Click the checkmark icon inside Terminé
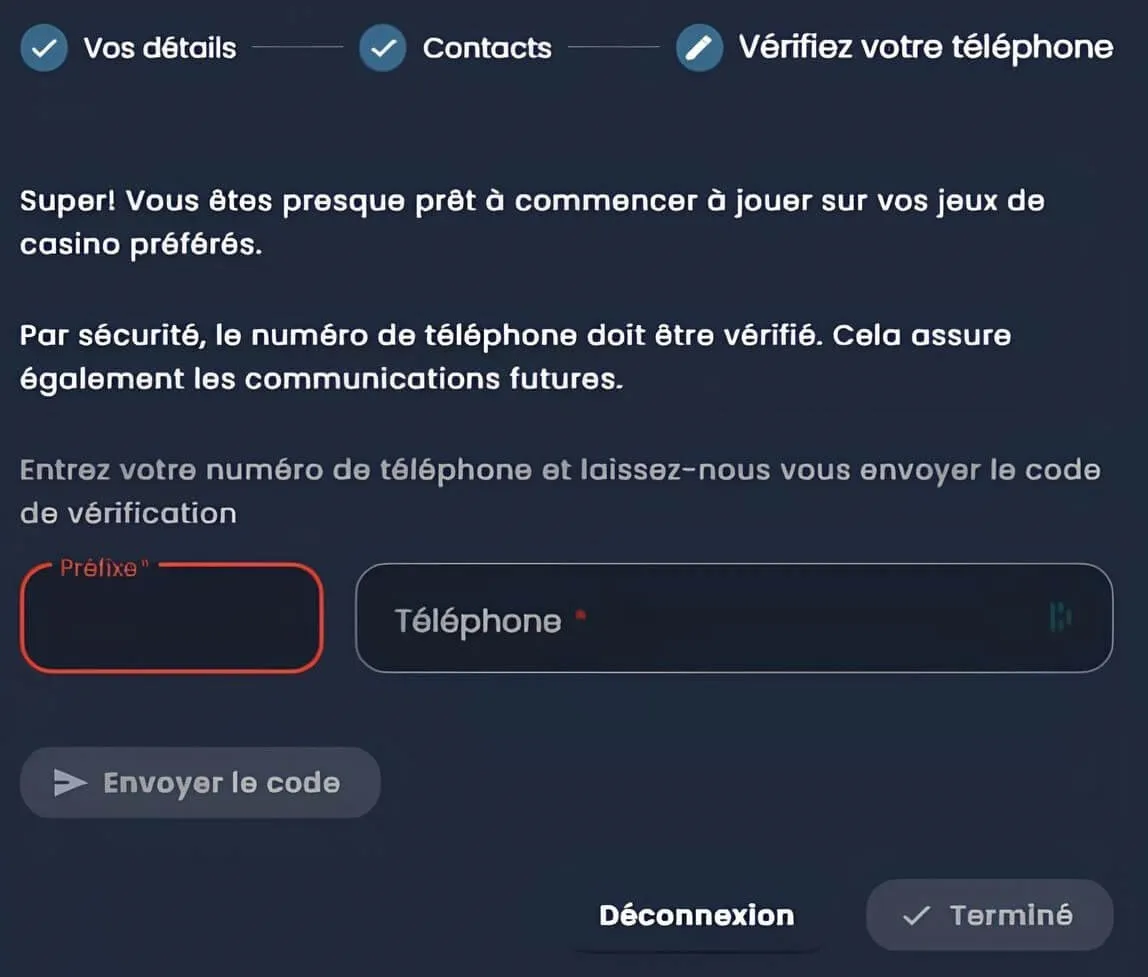Image resolution: width=1148 pixels, height=977 pixels. click(x=916, y=915)
